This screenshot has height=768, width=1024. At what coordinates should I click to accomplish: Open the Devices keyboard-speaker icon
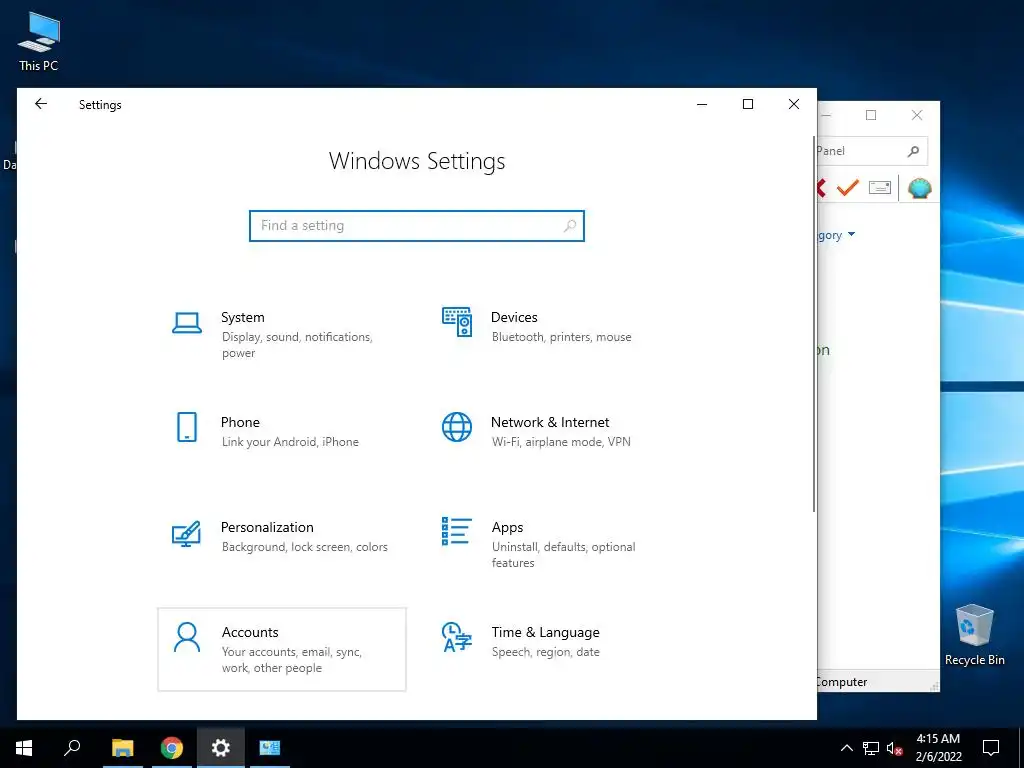(x=456, y=322)
